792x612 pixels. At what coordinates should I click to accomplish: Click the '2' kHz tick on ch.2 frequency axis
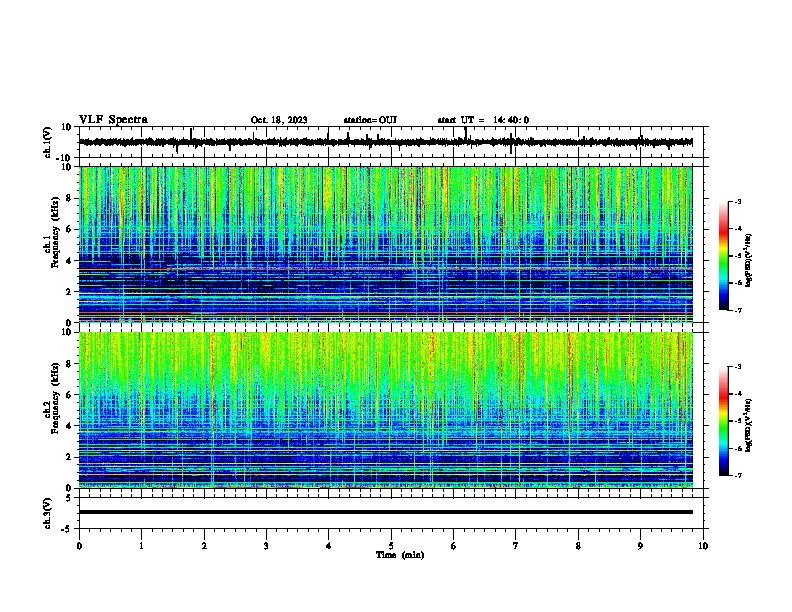point(69,457)
